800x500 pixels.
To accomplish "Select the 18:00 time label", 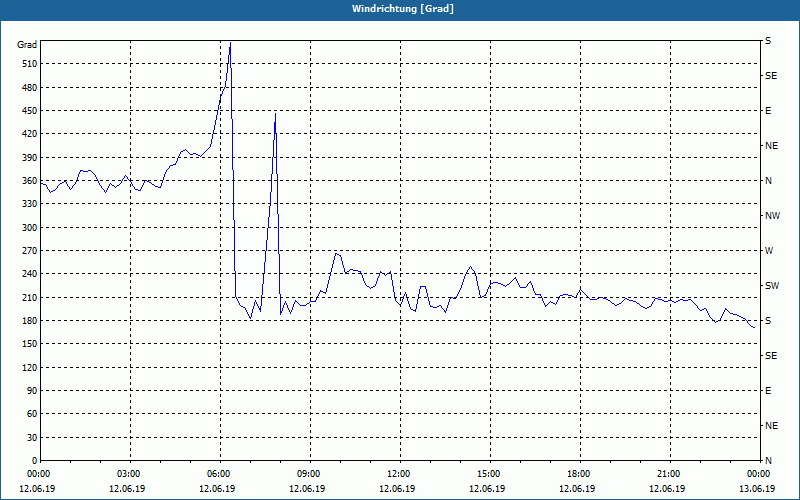I will [577, 474].
